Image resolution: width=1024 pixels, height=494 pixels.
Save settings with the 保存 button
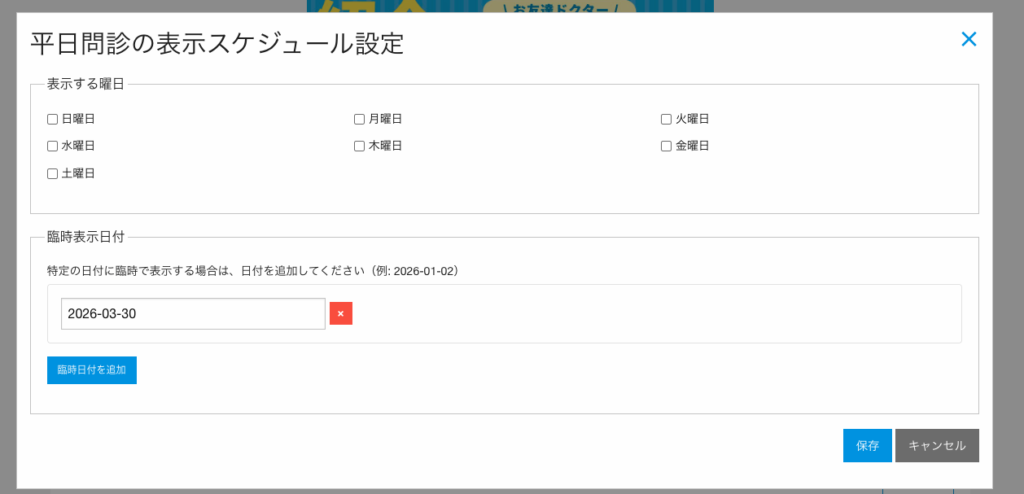coord(867,446)
